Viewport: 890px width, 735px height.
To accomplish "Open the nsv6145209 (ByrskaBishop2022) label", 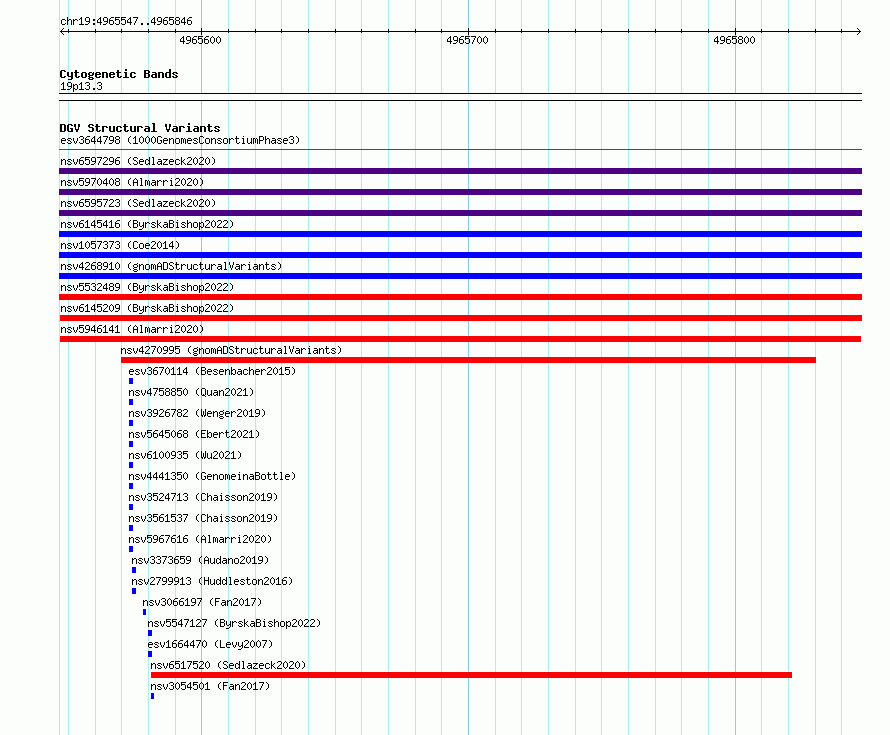I will coord(147,308).
